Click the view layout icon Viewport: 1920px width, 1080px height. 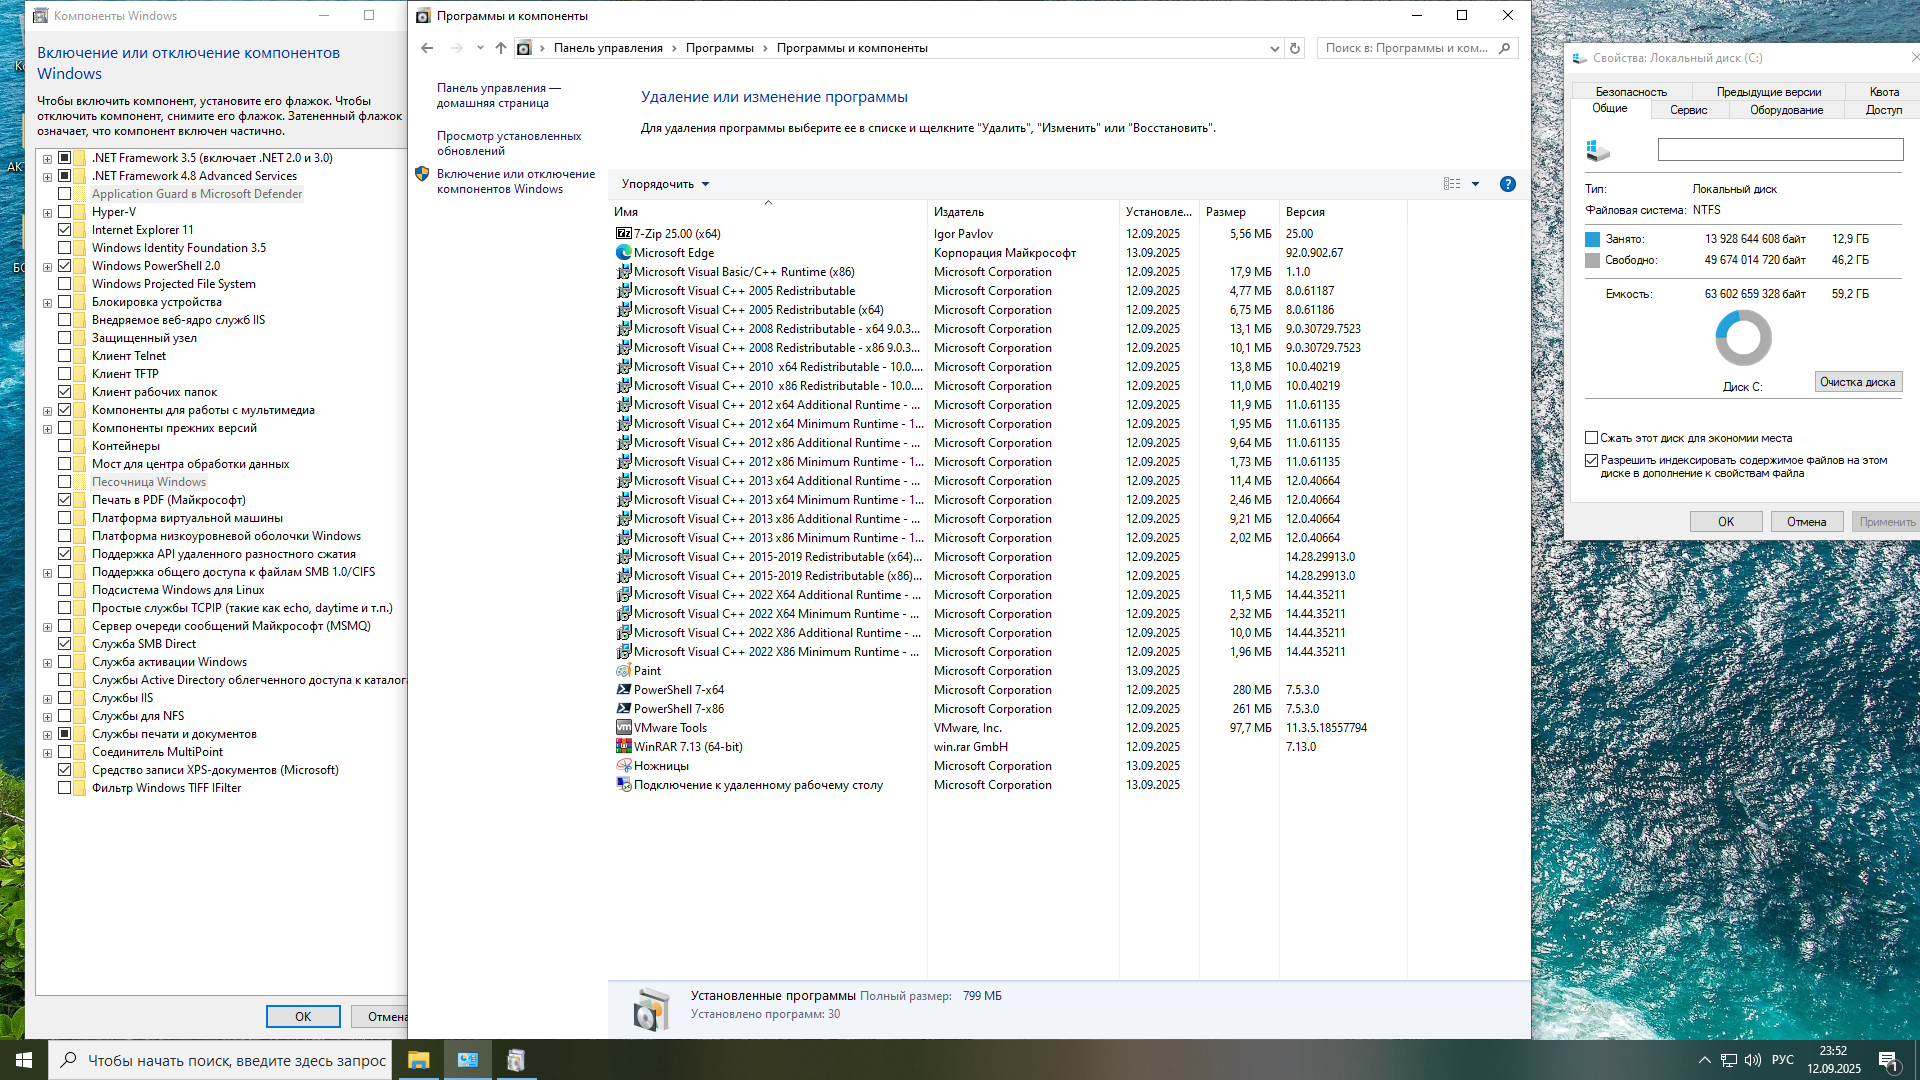point(1452,184)
